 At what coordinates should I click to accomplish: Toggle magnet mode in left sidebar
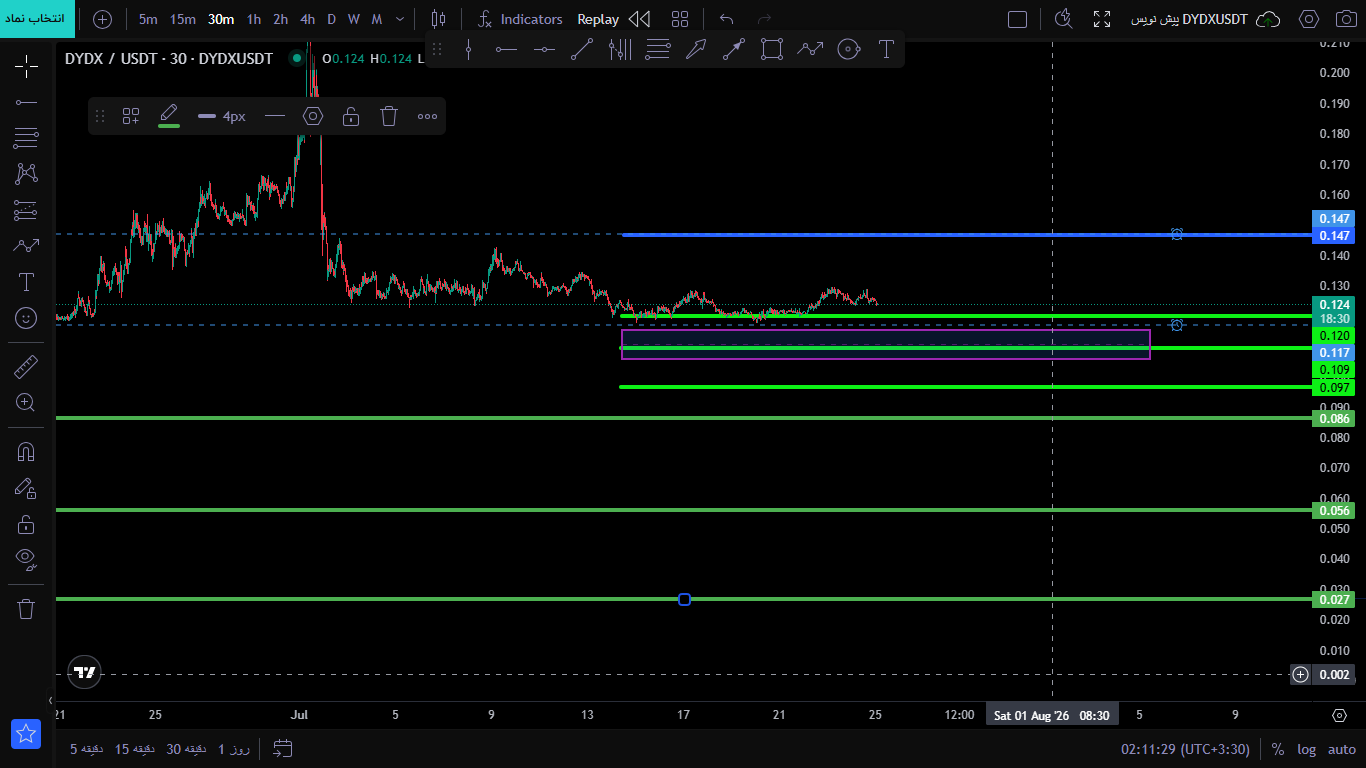point(26,451)
